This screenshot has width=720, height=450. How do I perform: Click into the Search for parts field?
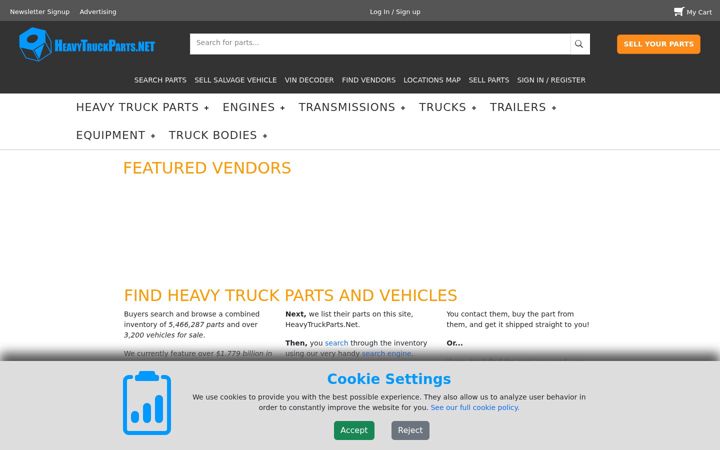tap(380, 44)
